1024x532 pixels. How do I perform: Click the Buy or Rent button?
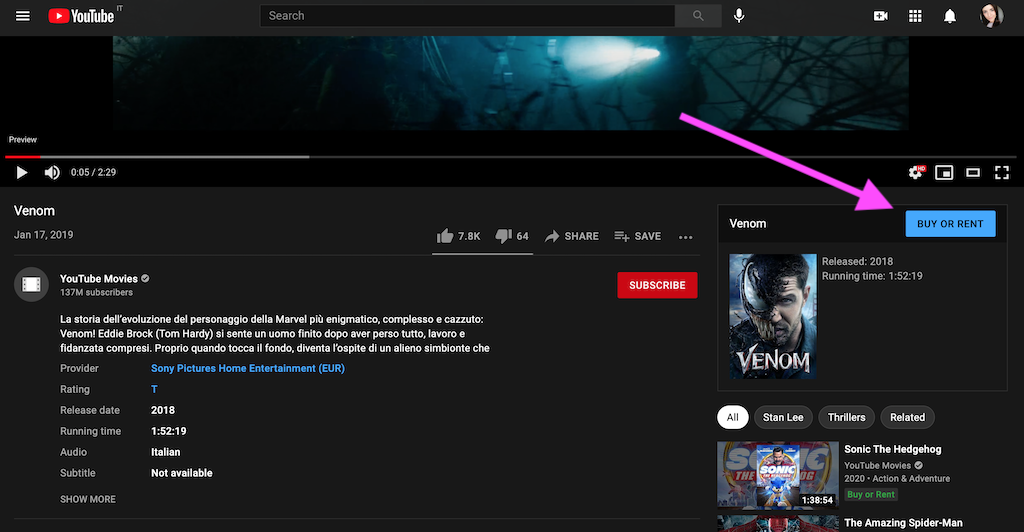click(950, 224)
